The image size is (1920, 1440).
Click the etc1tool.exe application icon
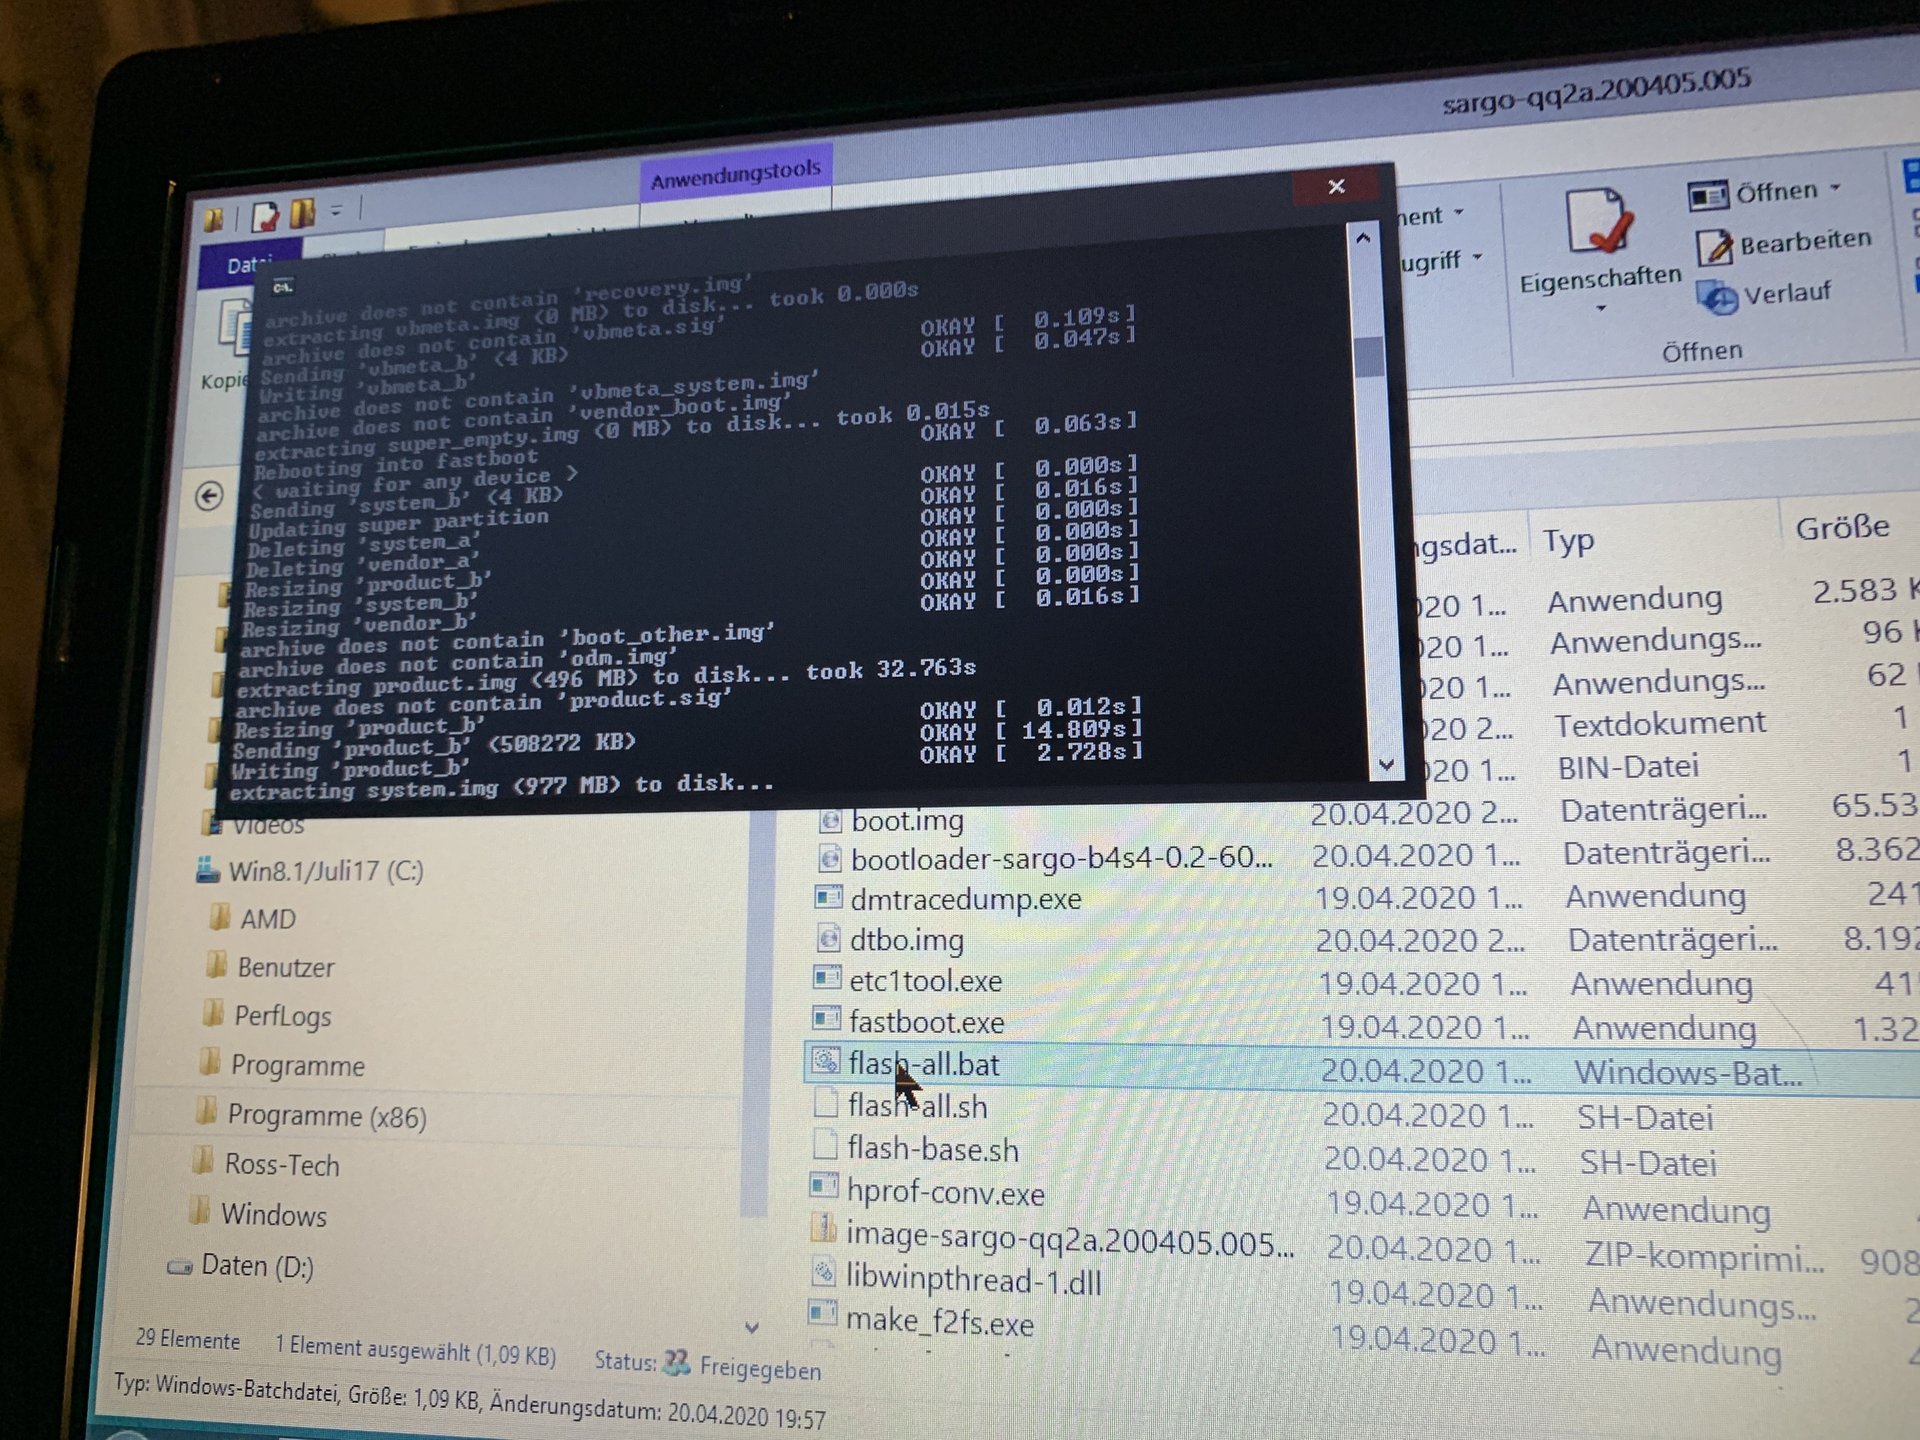pyautogui.click(x=826, y=978)
